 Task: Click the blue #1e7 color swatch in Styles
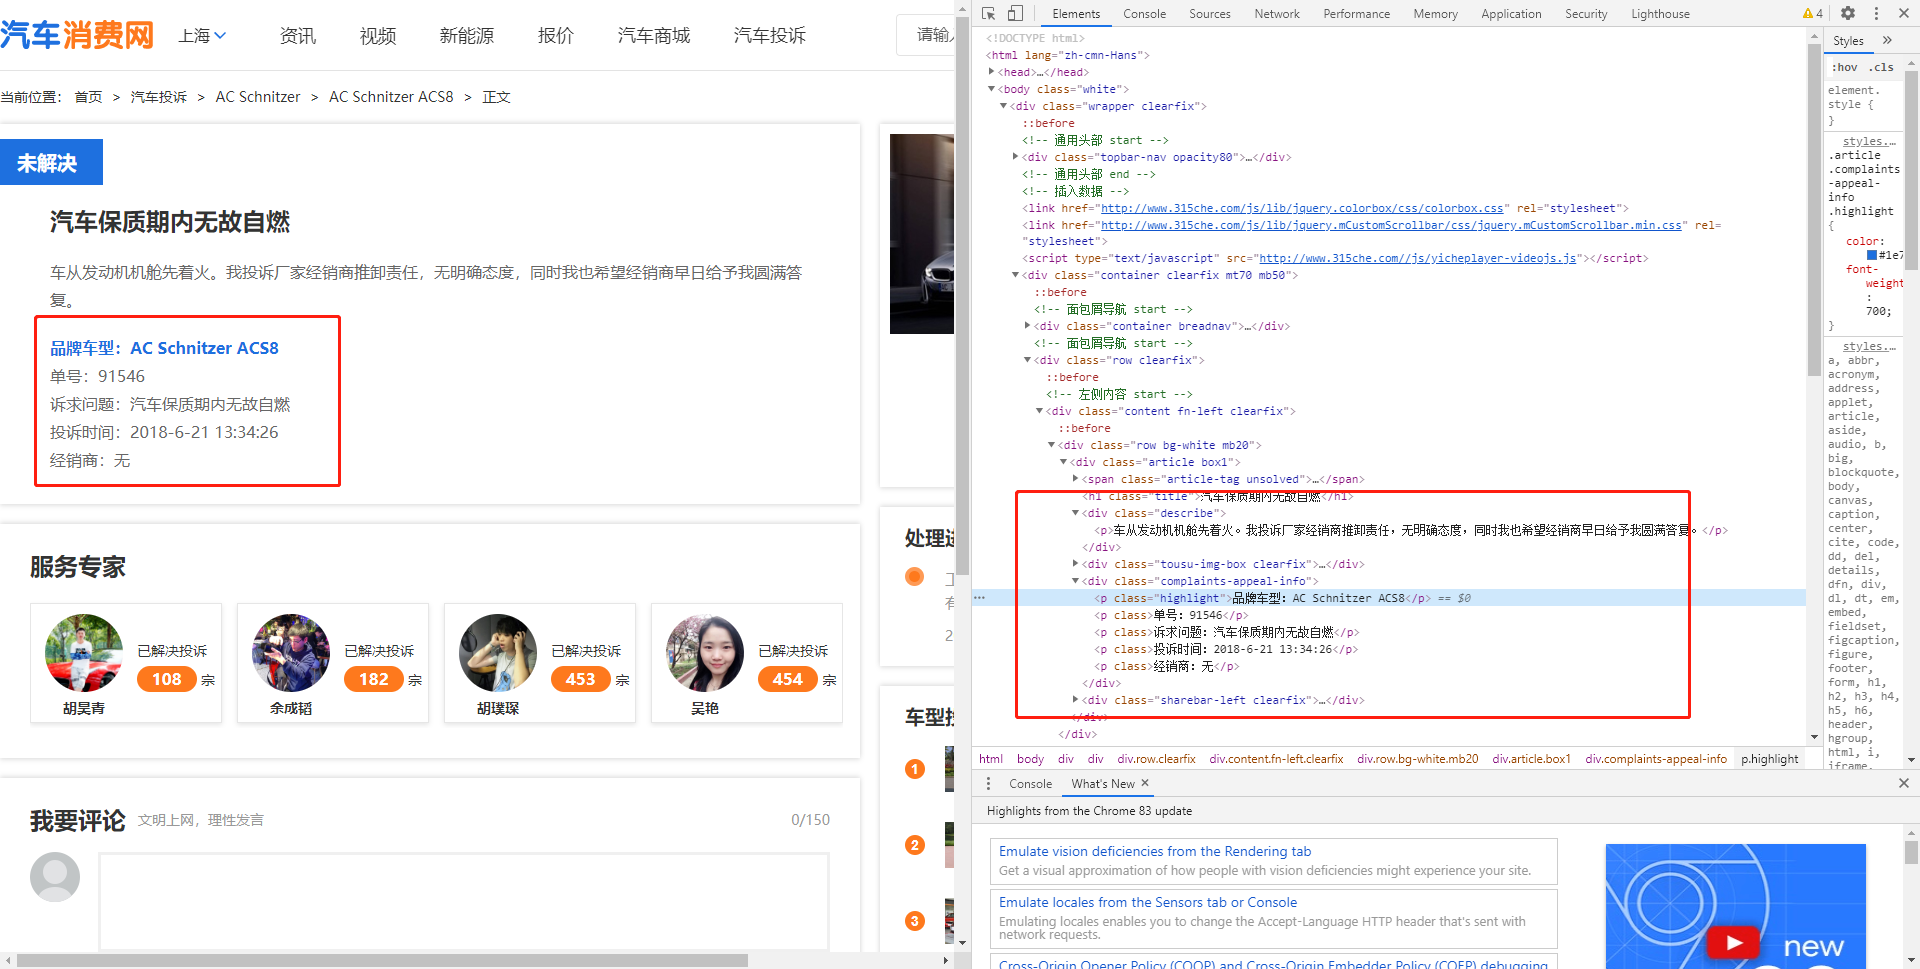(1871, 254)
